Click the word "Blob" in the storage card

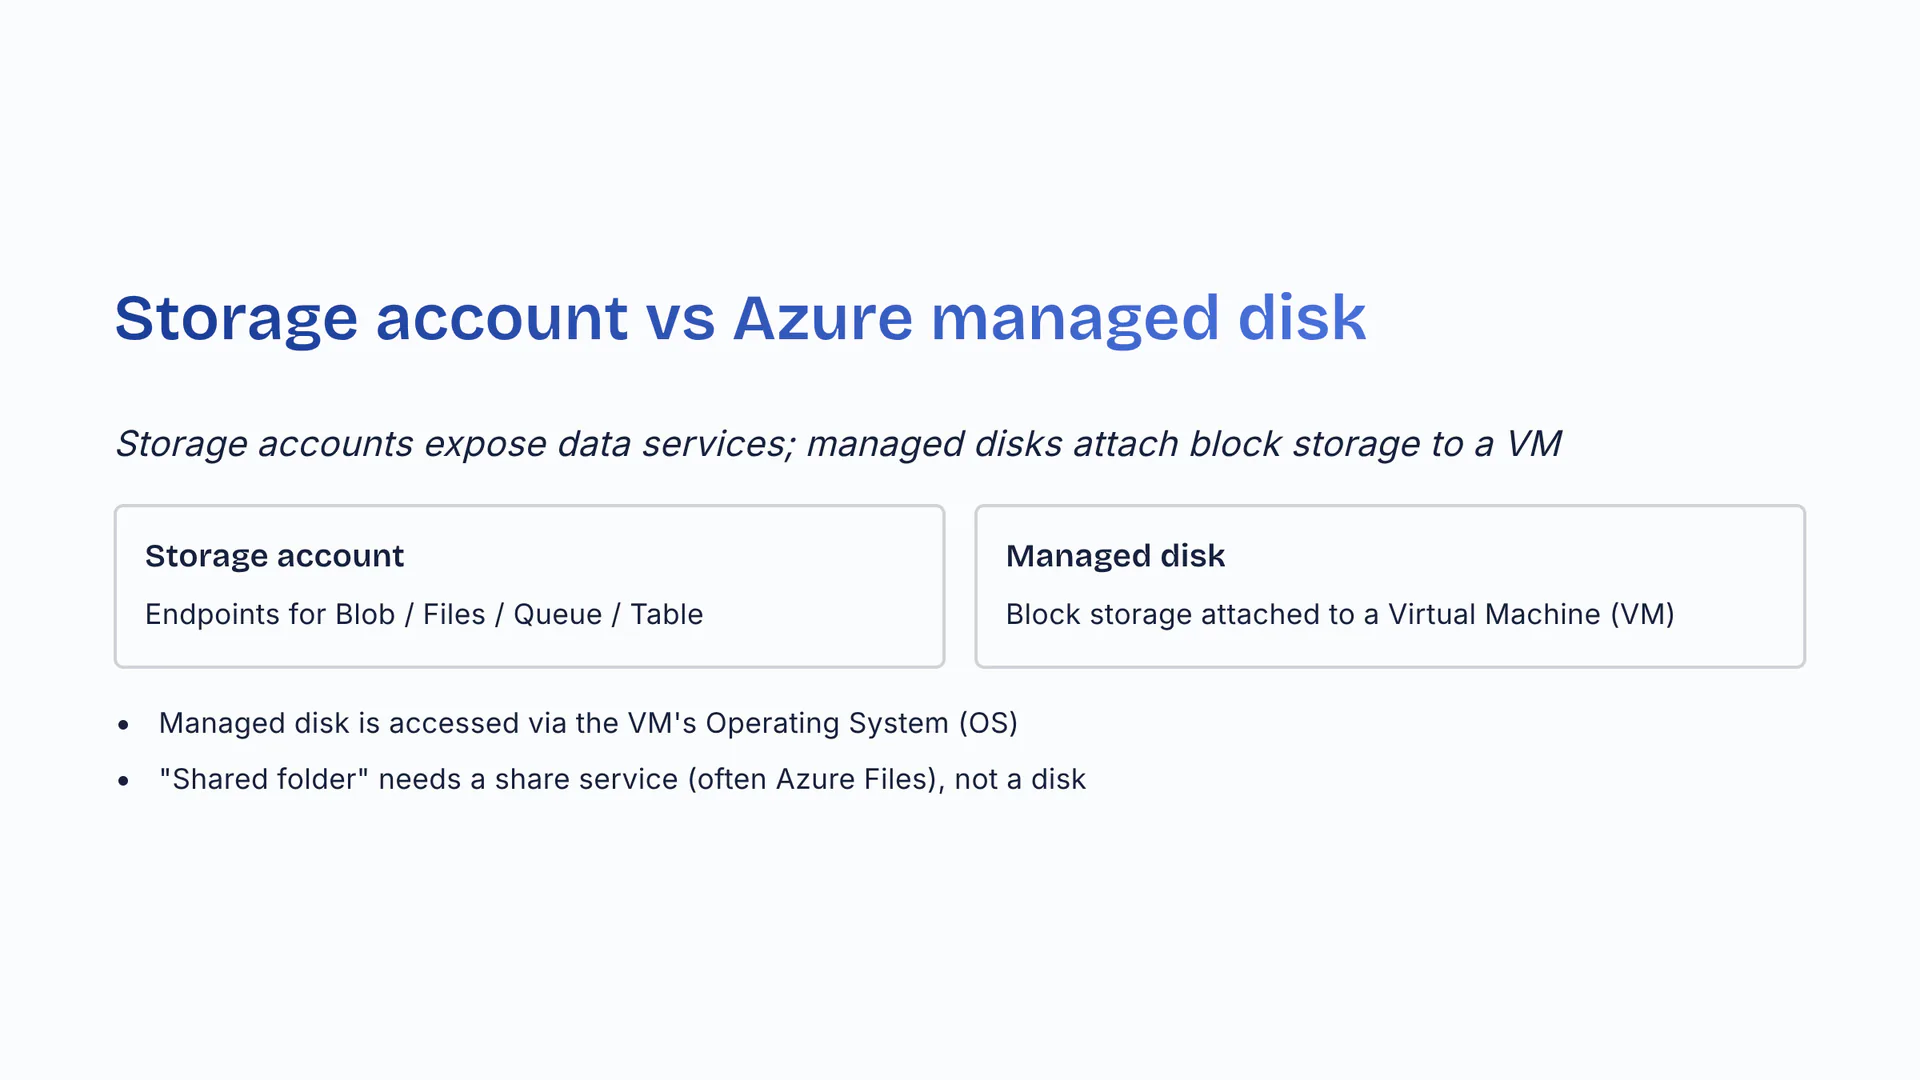[365, 614]
